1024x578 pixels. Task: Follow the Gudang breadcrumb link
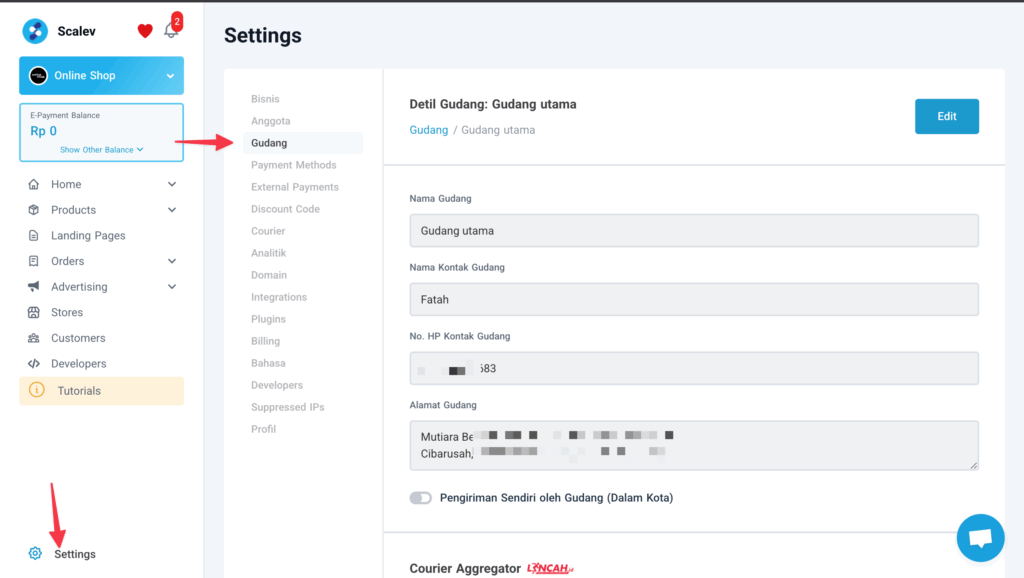click(428, 130)
